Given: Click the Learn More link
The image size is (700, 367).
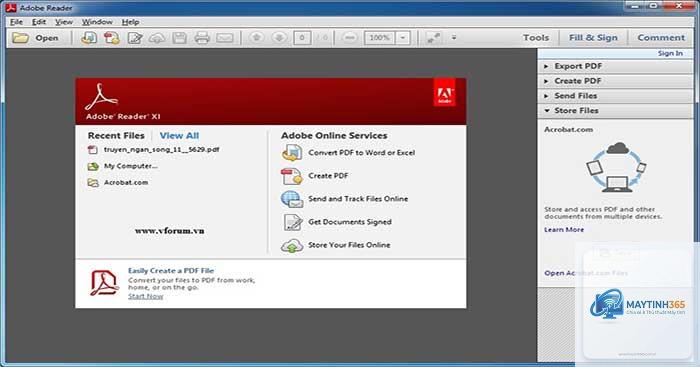Looking at the screenshot, I should pos(564,229).
